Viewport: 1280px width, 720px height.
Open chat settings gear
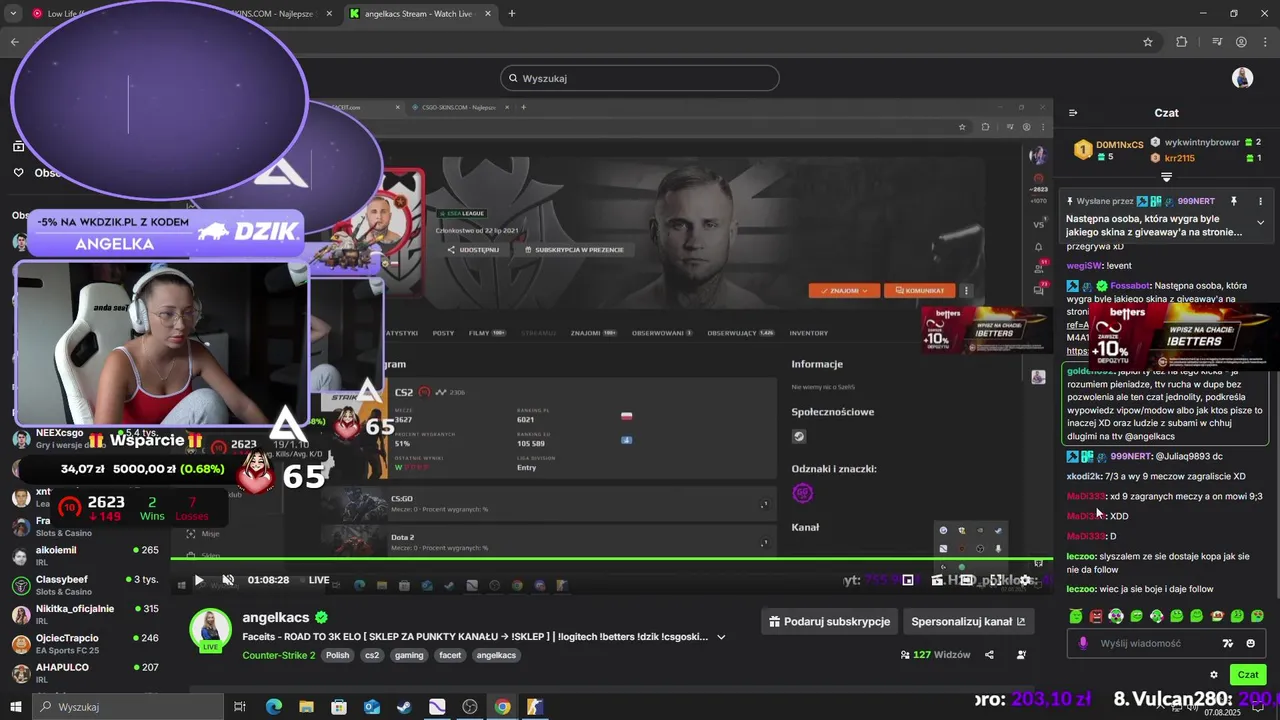pyautogui.click(x=1214, y=675)
